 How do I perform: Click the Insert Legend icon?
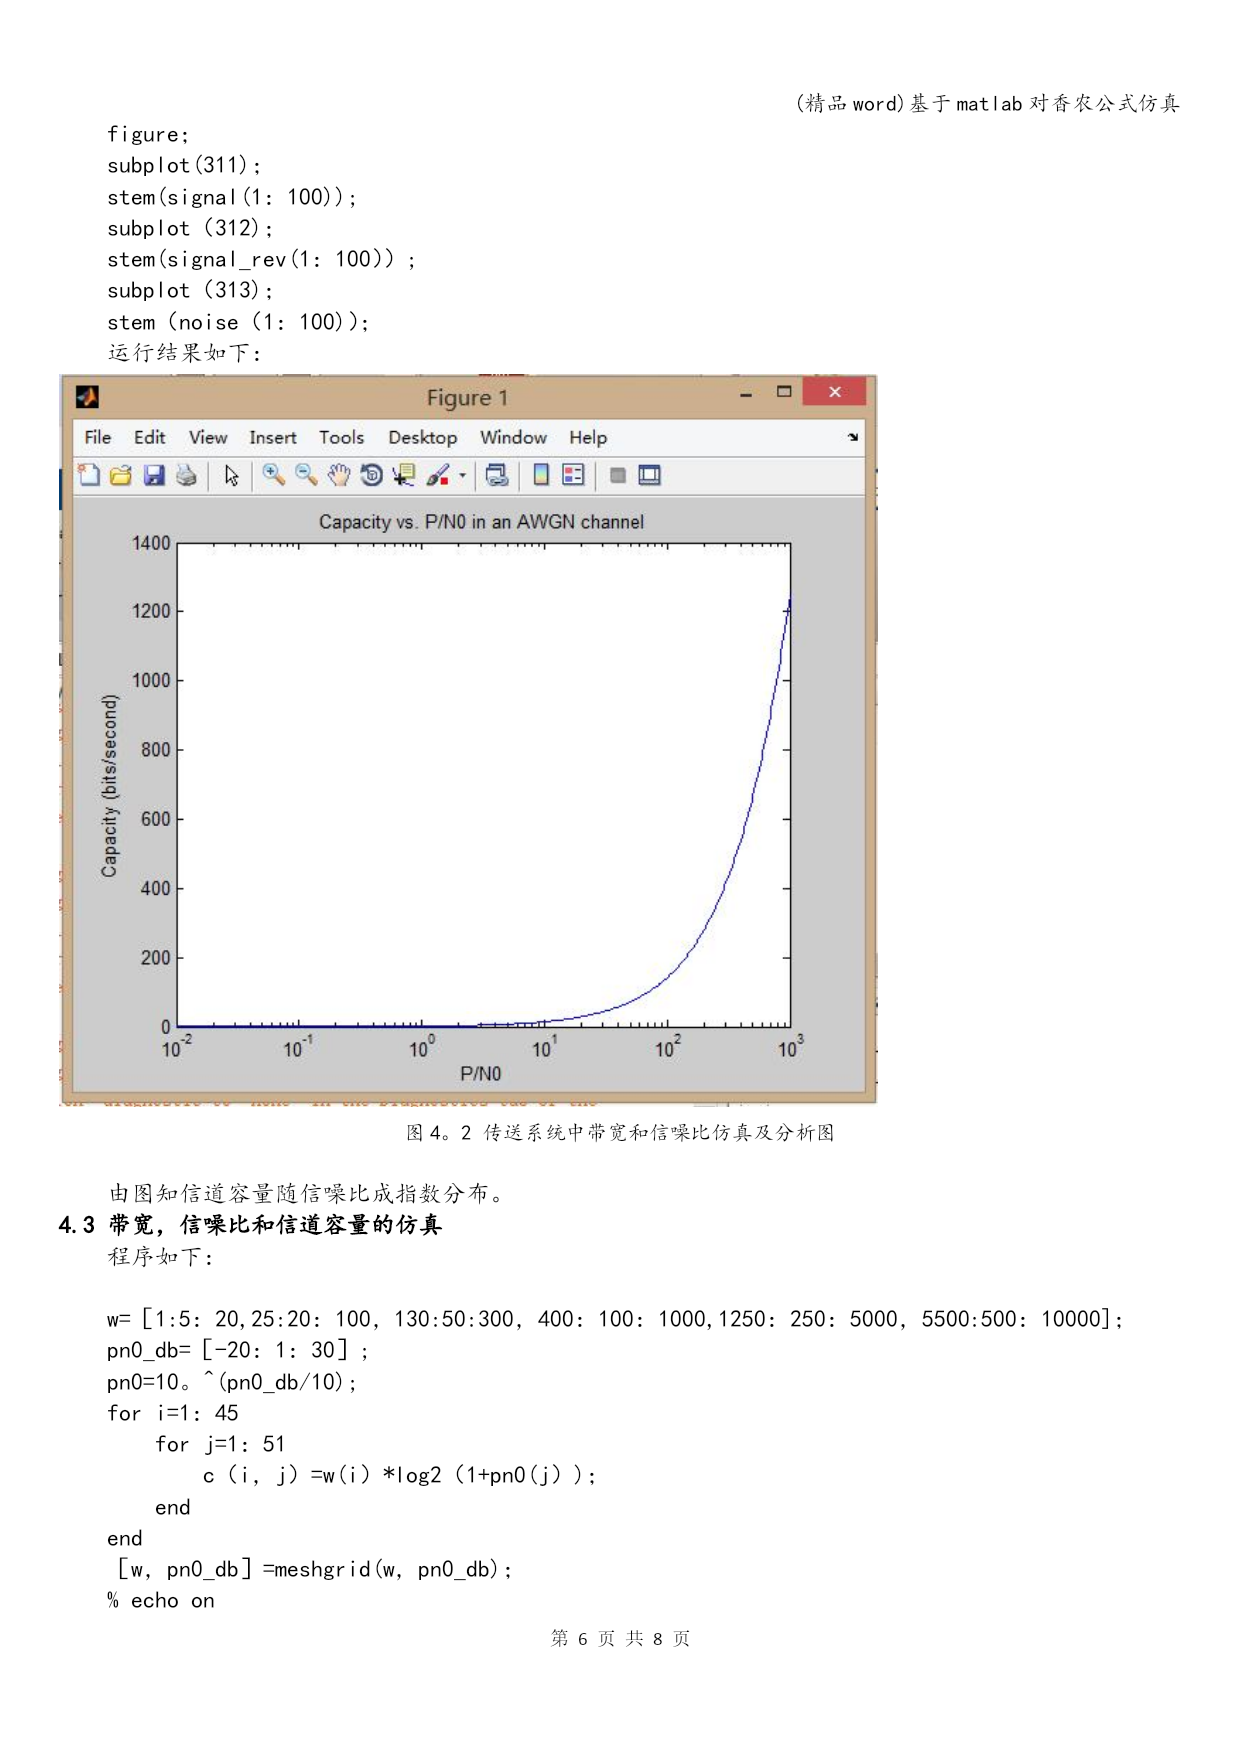click(573, 476)
